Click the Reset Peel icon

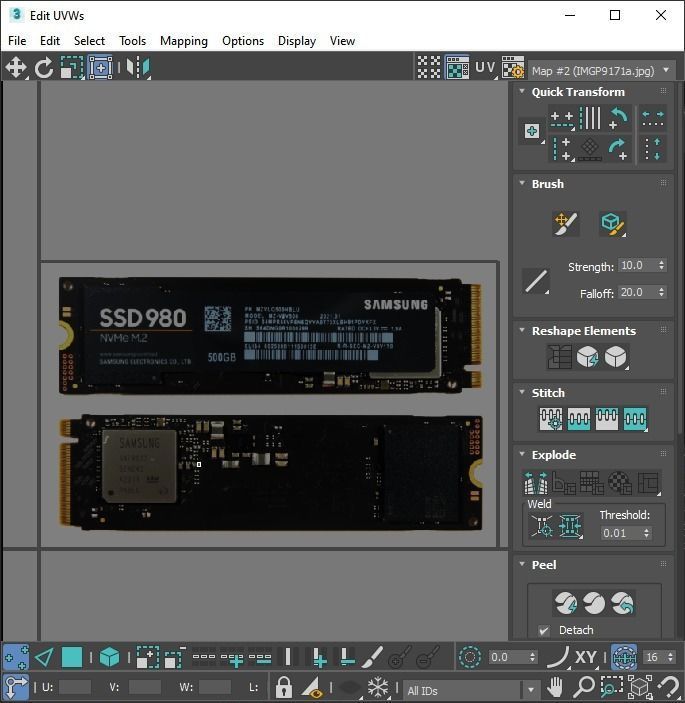[622, 603]
